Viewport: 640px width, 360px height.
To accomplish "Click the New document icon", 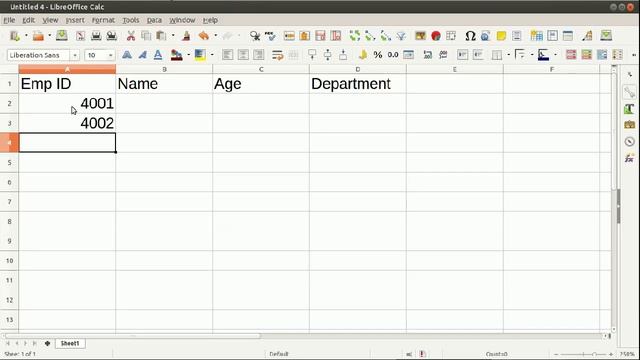I will pyautogui.click(x=15, y=36).
